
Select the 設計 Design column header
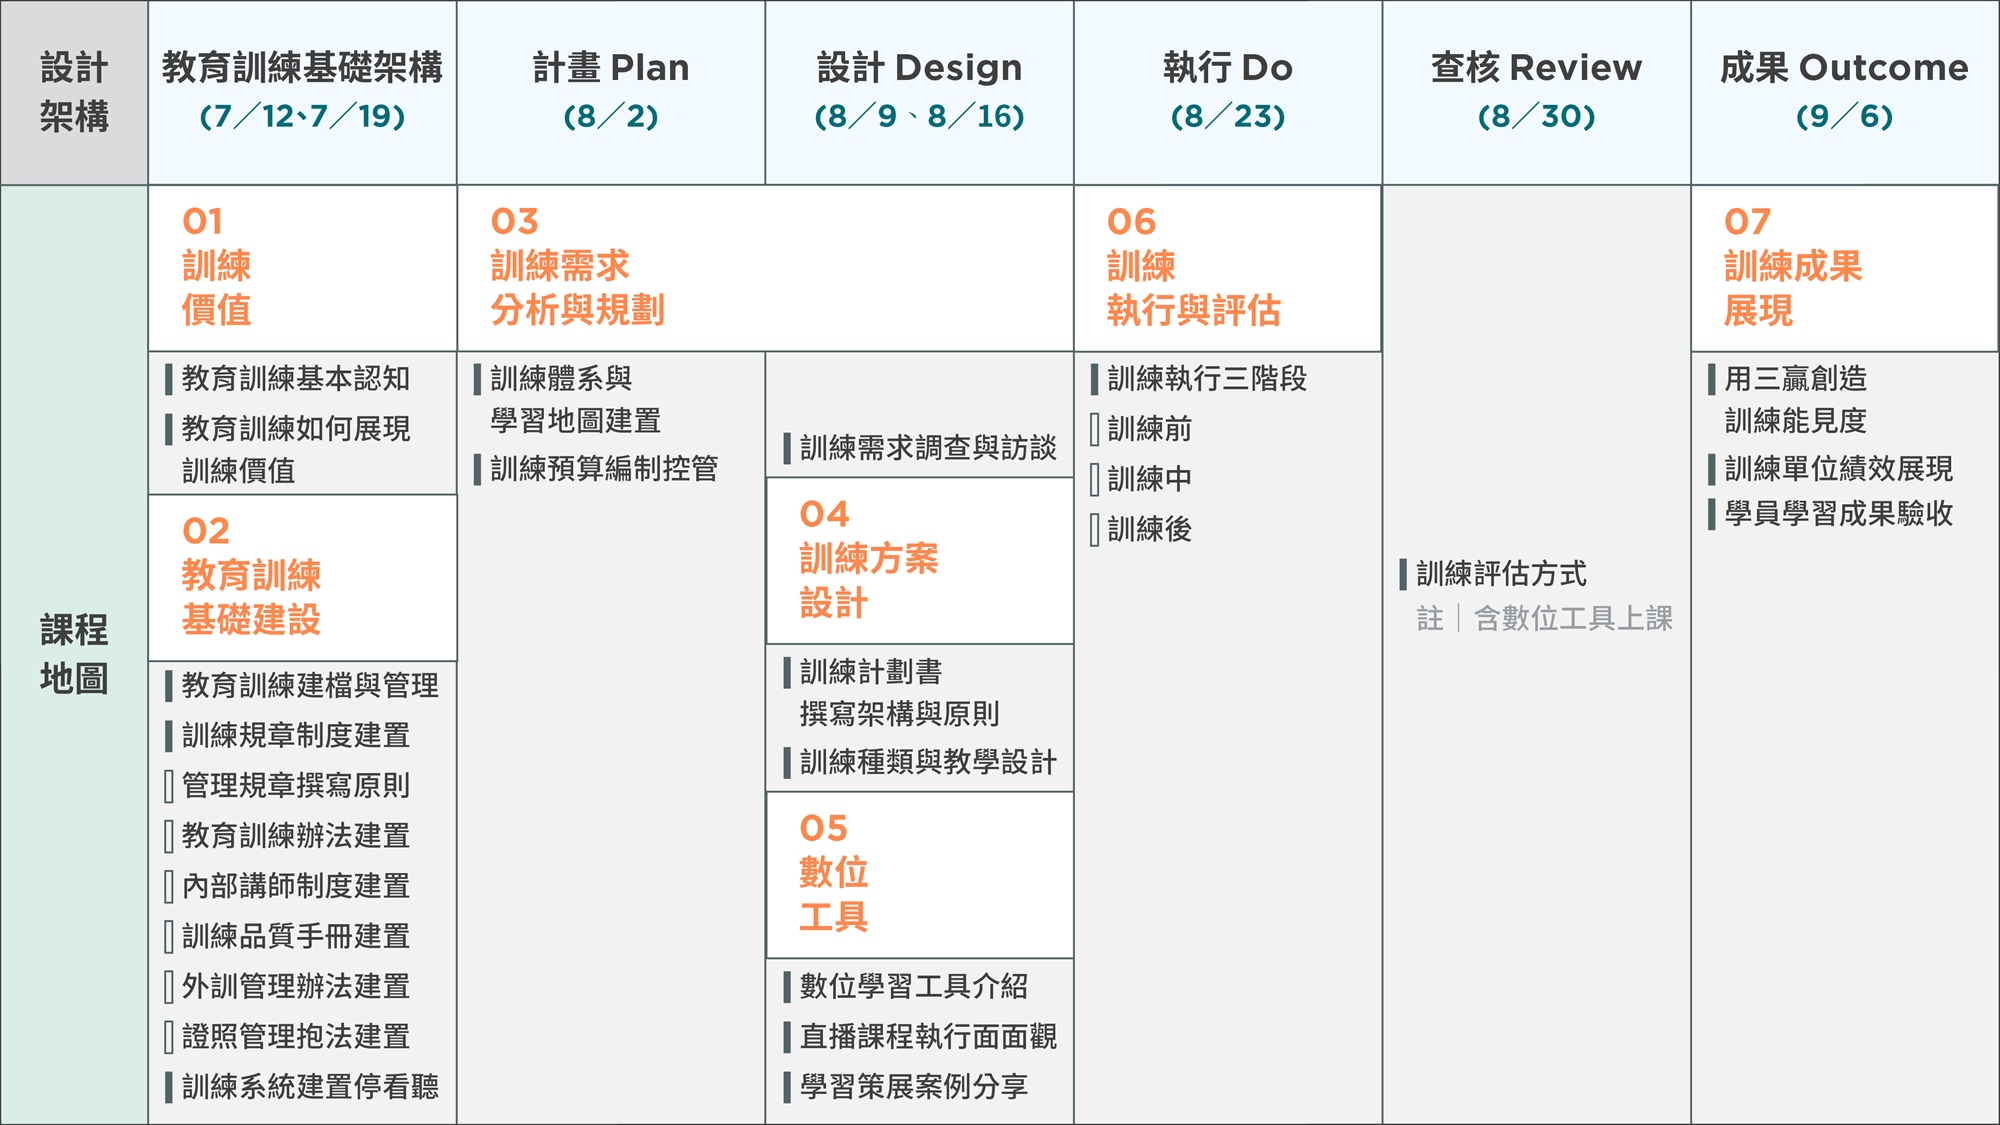coord(919,92)
